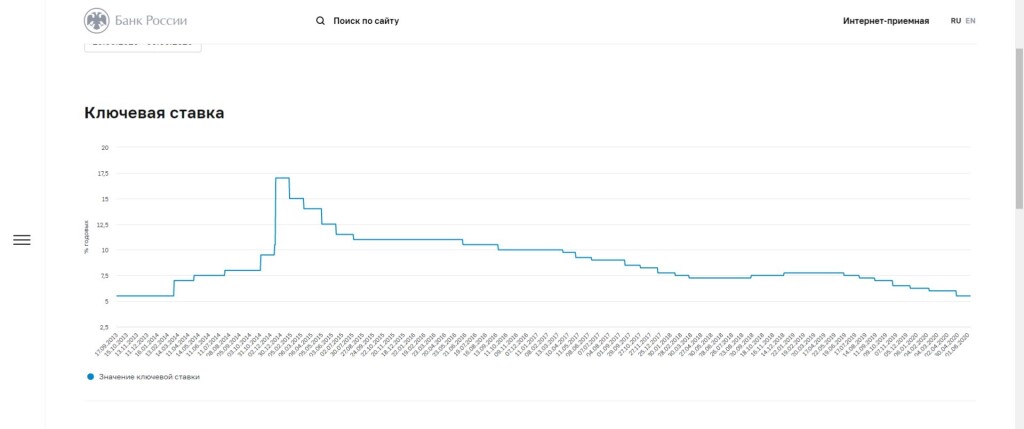Click the chart peak at 17% rate
The height and width of the screenshot is (429, 1024).
click(282, 178)
